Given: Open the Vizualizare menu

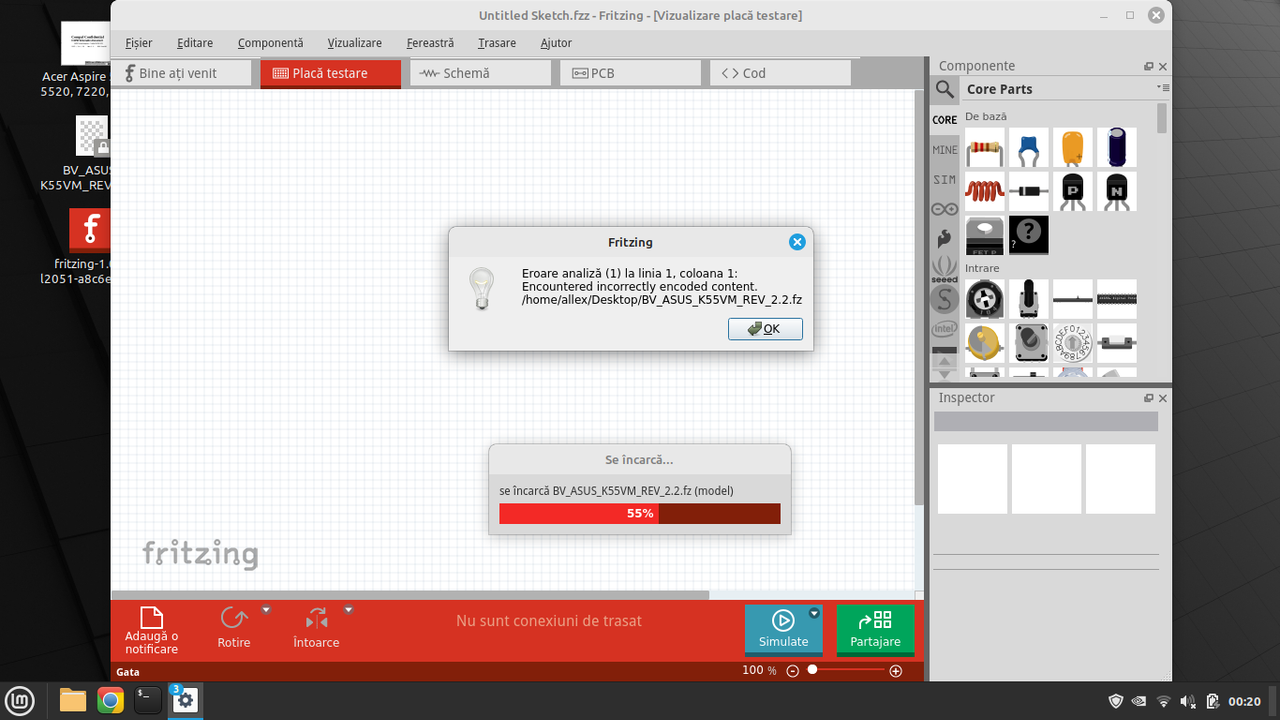Looking at the screenshot, I should (355, 43).
